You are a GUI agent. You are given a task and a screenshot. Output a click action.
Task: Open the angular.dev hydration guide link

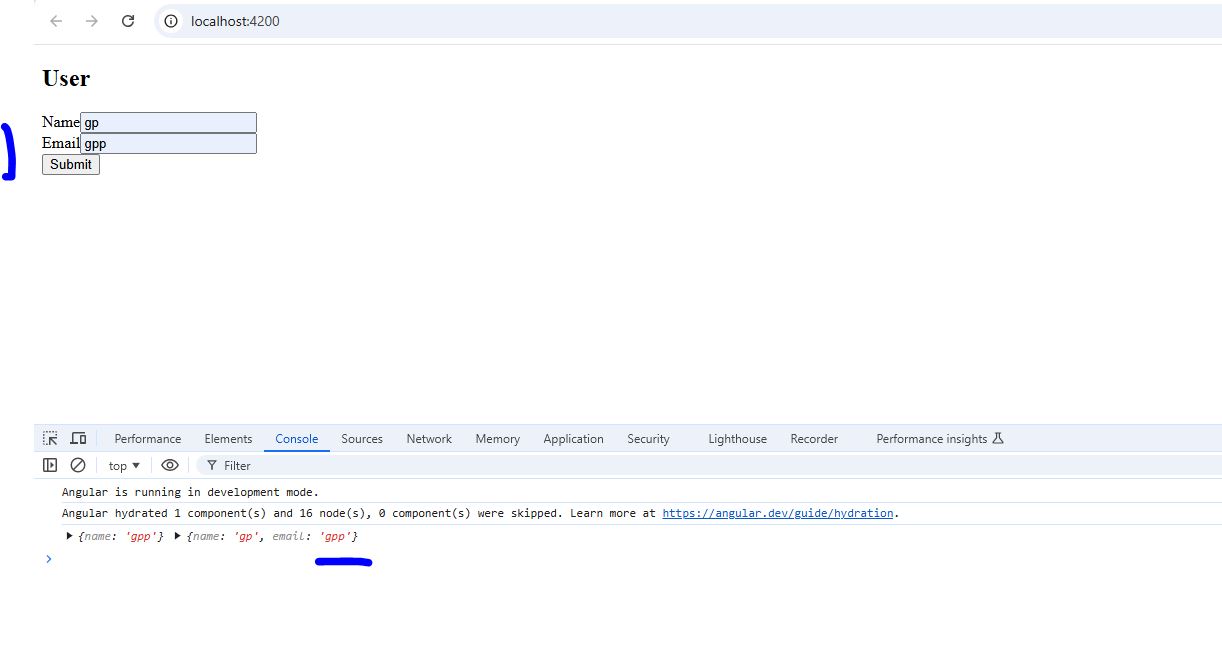777,513
